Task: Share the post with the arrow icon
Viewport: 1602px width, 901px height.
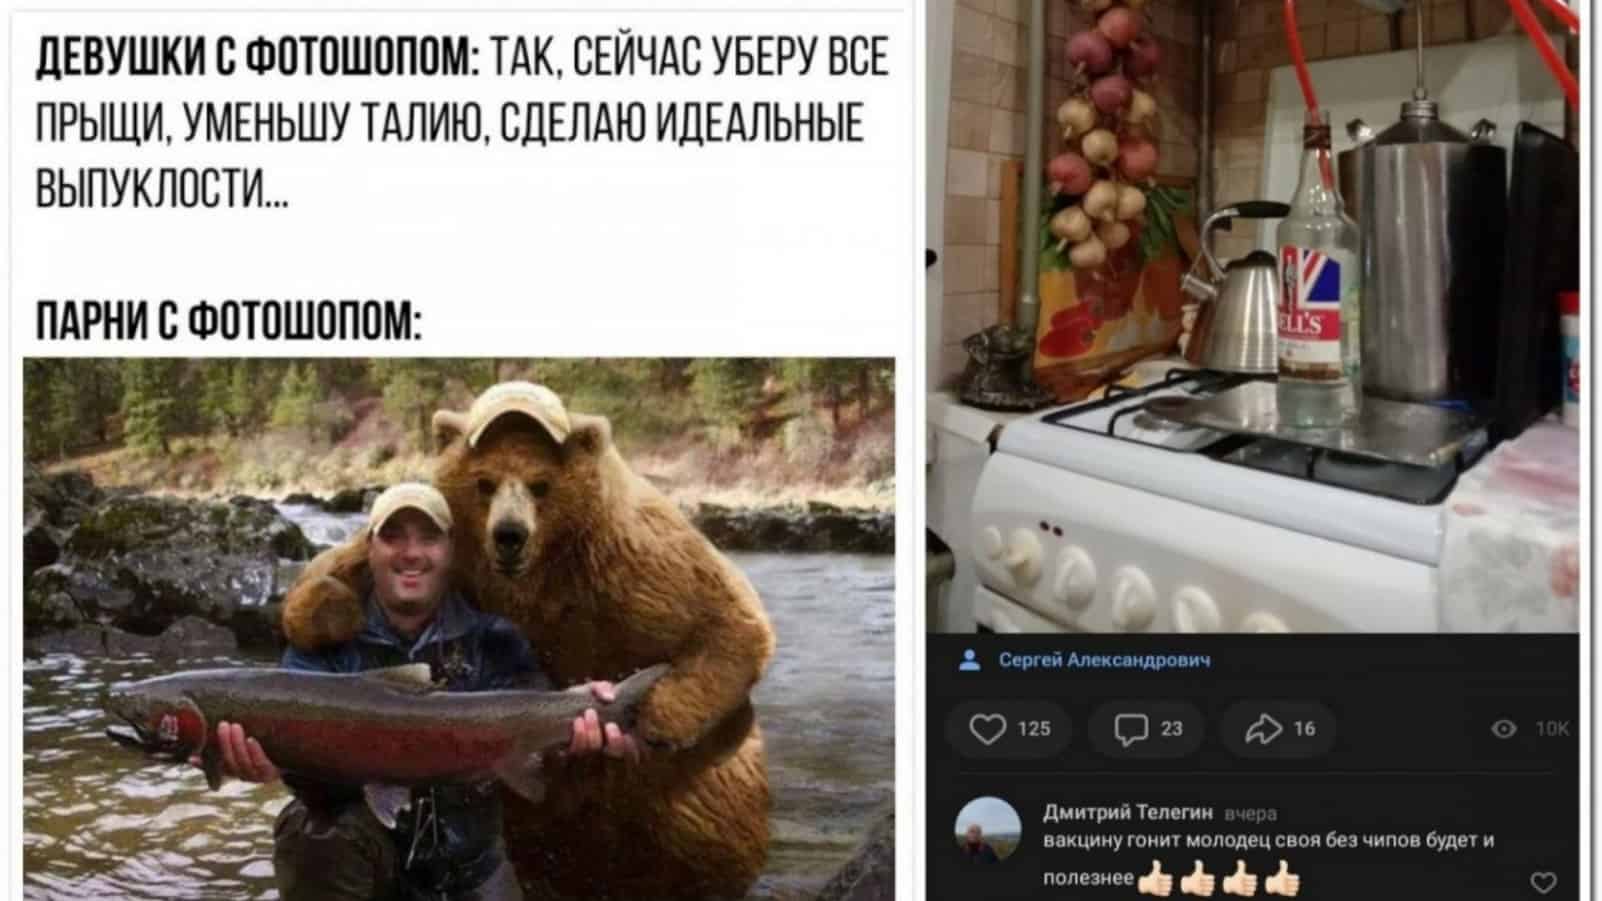Action: [1264, 729]
